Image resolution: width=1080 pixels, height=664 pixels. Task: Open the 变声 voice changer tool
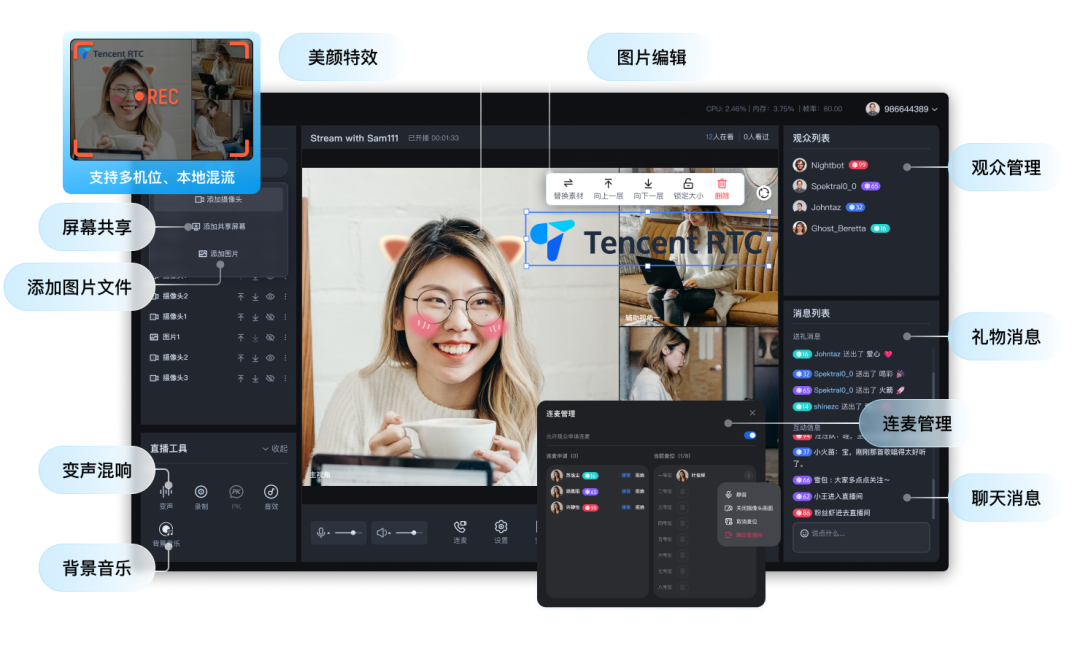pyautogui.click(x=166, y=495)
